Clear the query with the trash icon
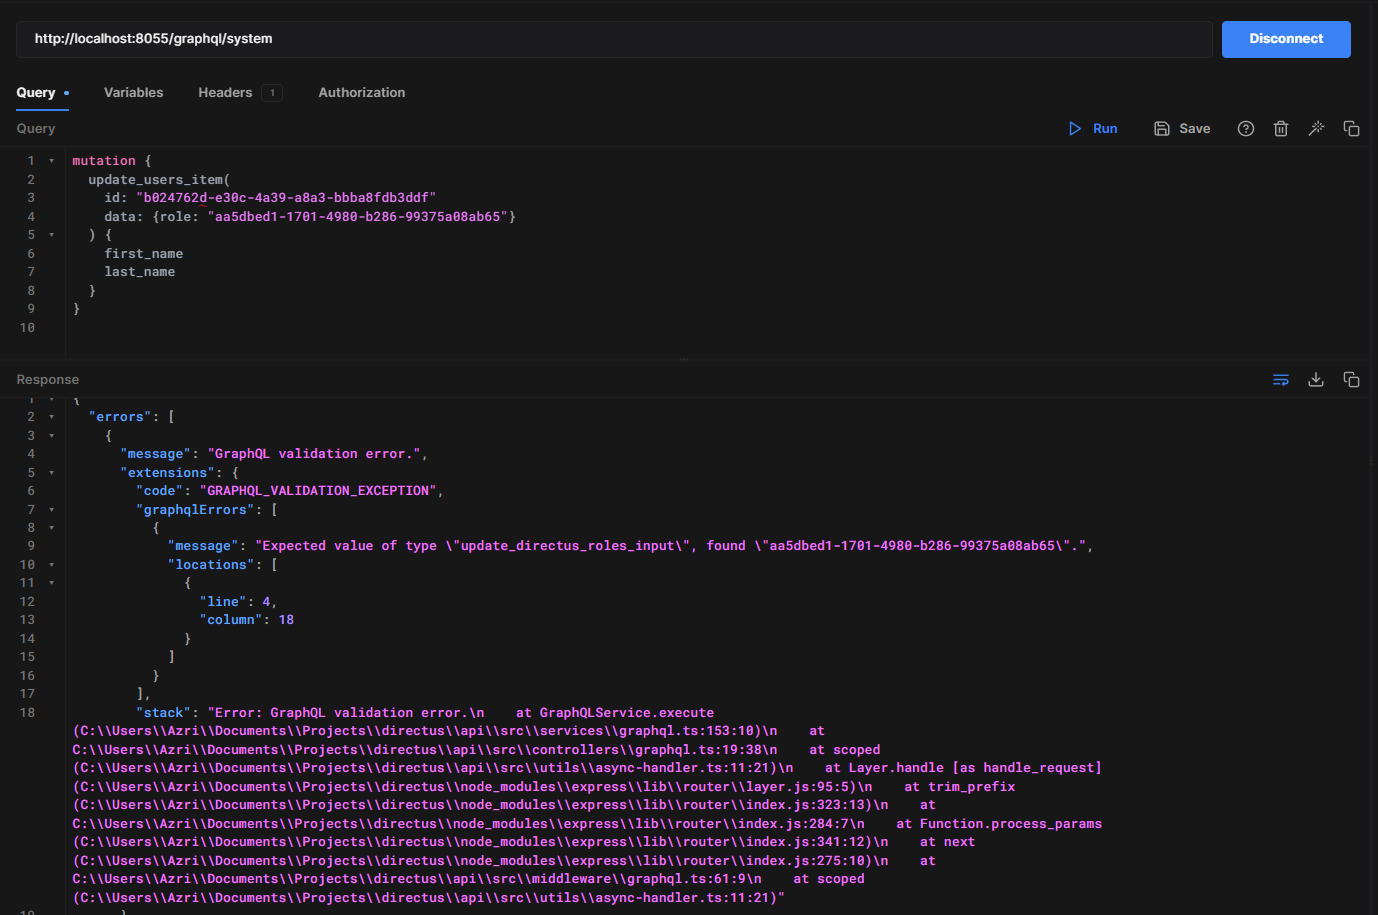 (1281, 128)
